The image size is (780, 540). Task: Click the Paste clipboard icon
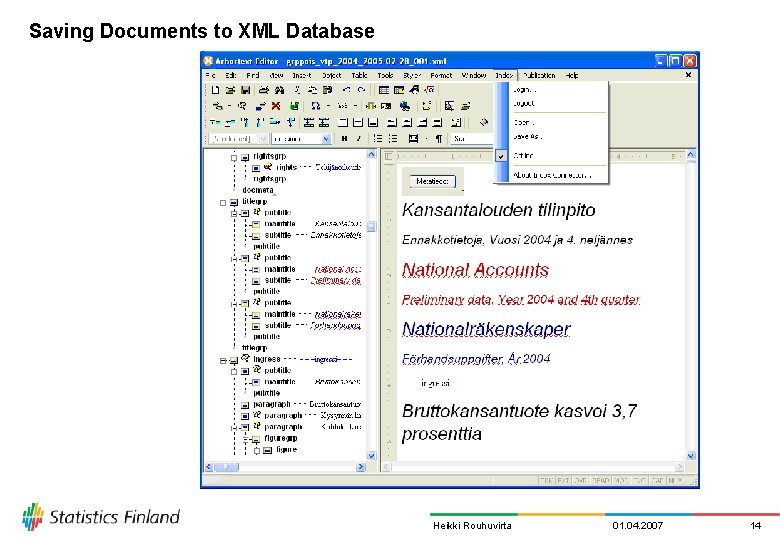point(327,90)
